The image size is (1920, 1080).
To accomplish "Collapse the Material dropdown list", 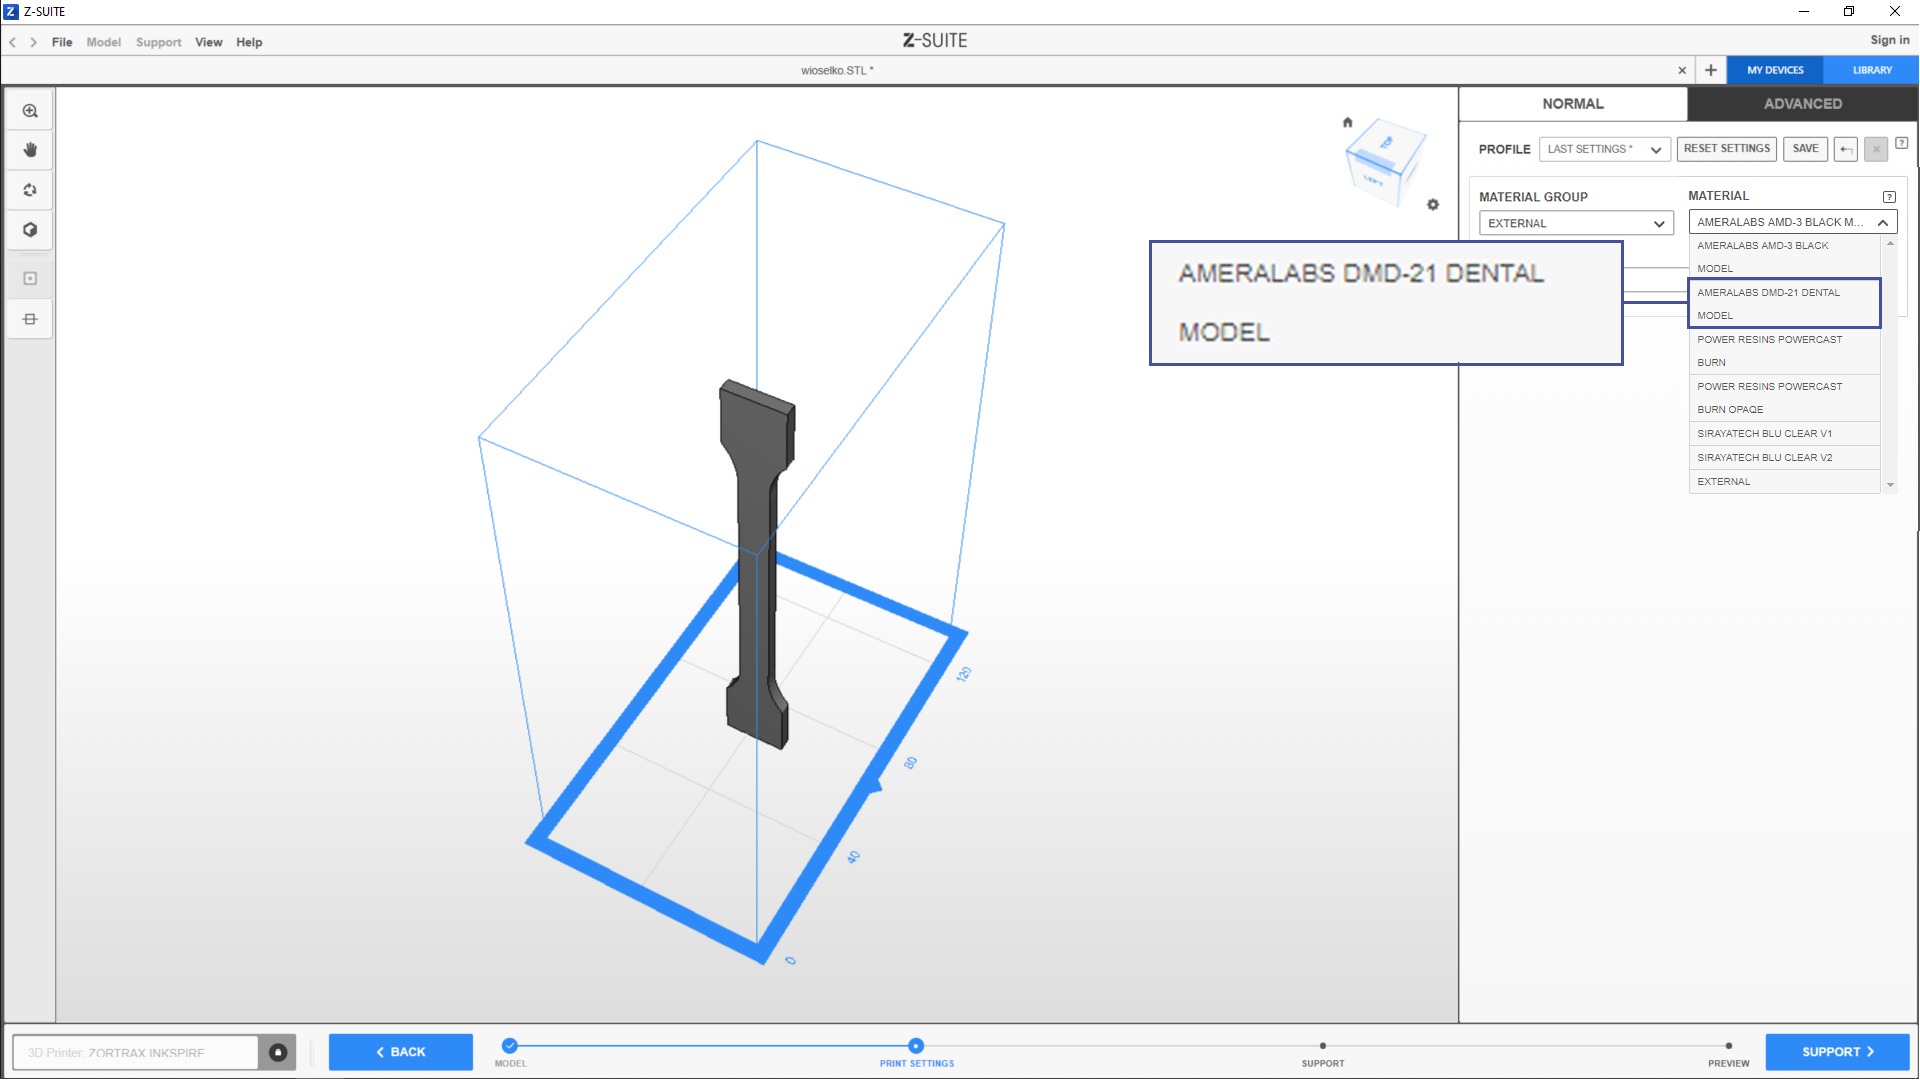I will click(x=1883, y=222).
